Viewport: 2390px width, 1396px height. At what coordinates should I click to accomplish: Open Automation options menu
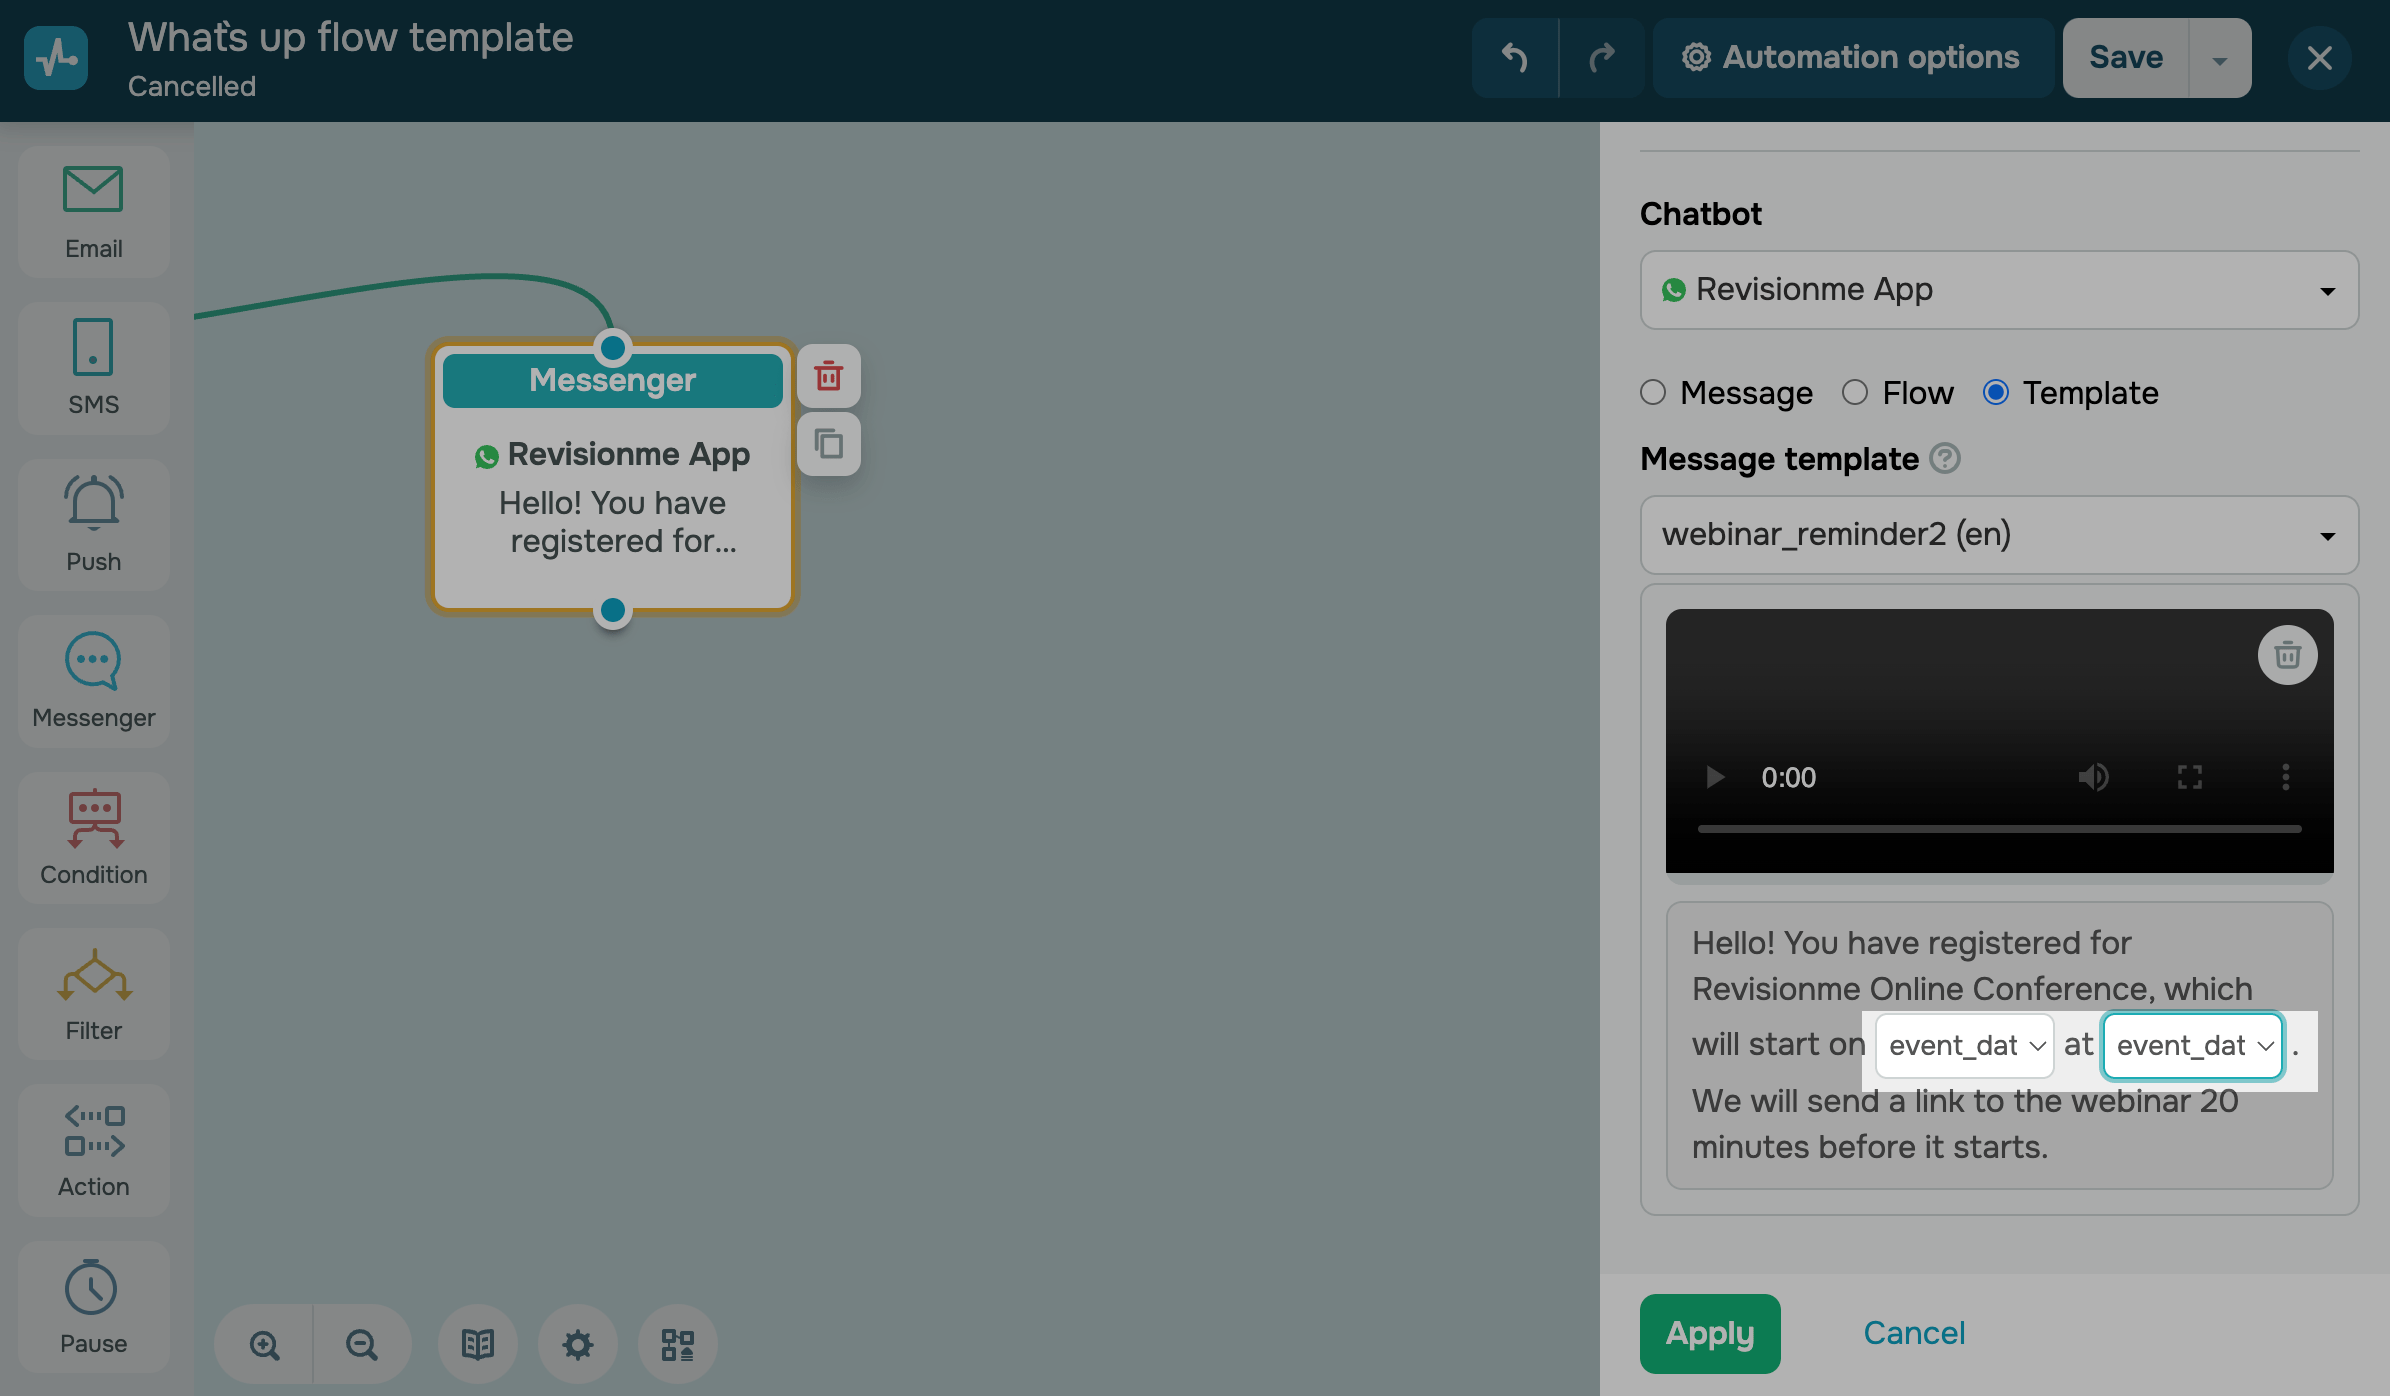(1852, 58)
